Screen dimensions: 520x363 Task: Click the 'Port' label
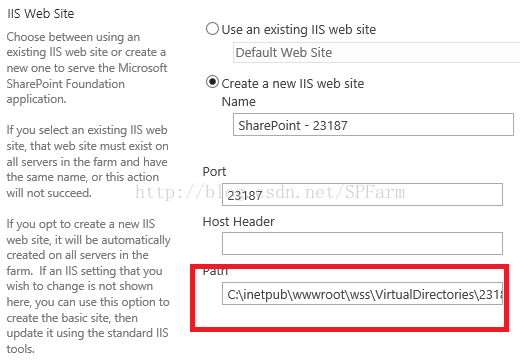pyautogui.click(x=214, y=172)
